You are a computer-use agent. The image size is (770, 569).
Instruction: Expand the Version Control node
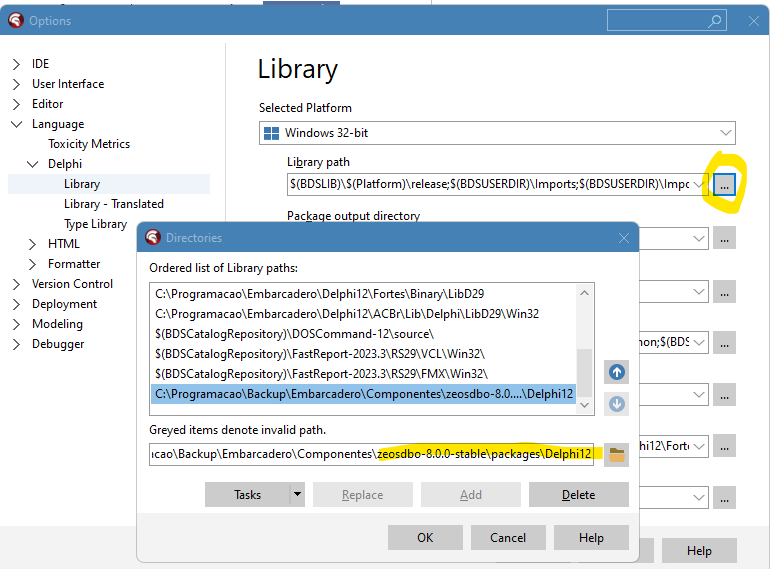pos(16,284)
